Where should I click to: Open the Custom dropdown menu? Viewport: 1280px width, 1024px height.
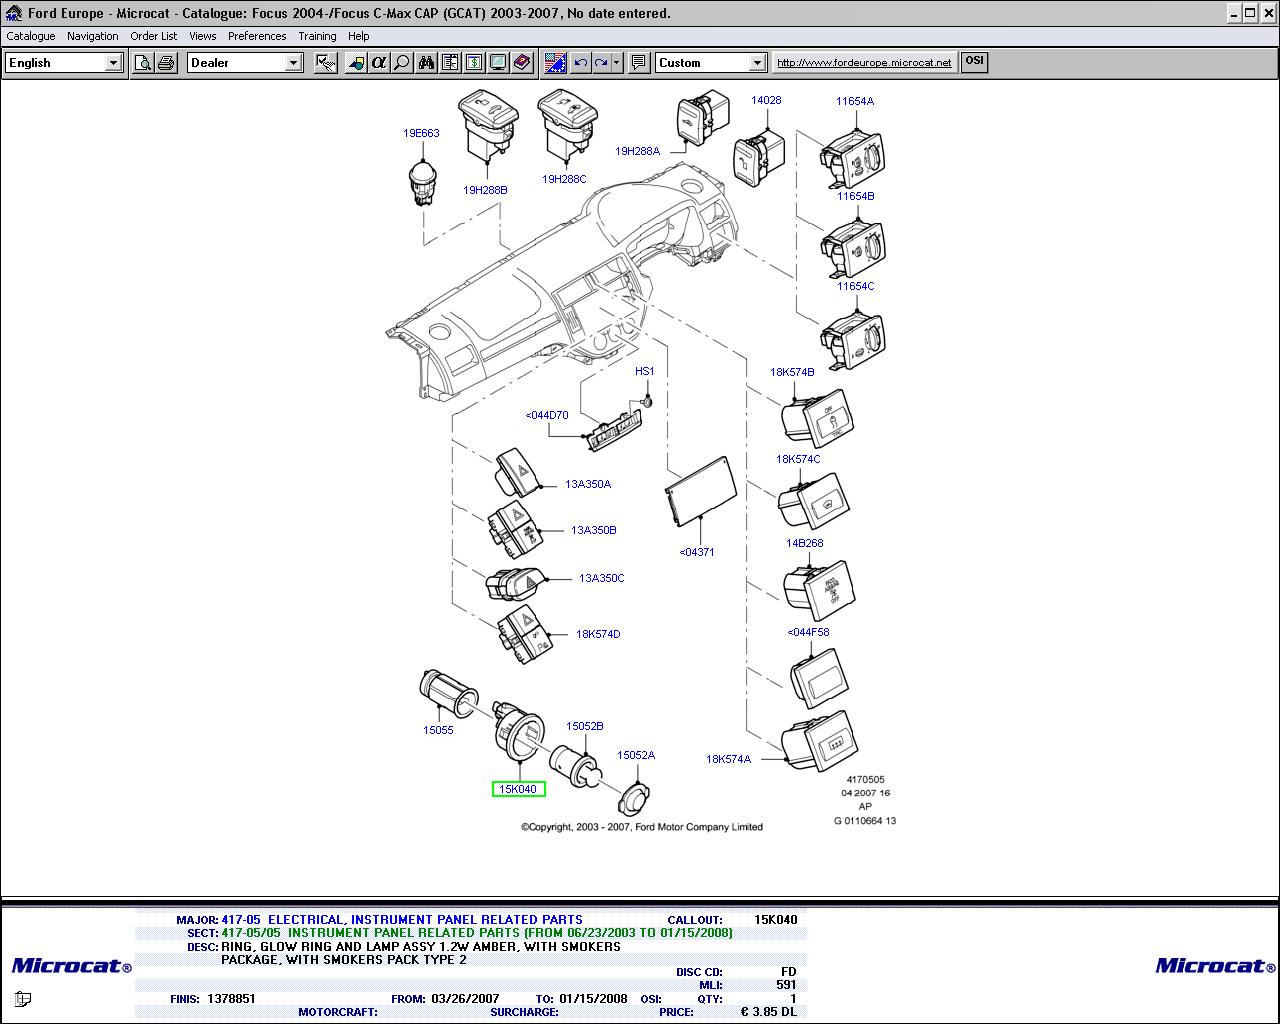pos(757,63)
